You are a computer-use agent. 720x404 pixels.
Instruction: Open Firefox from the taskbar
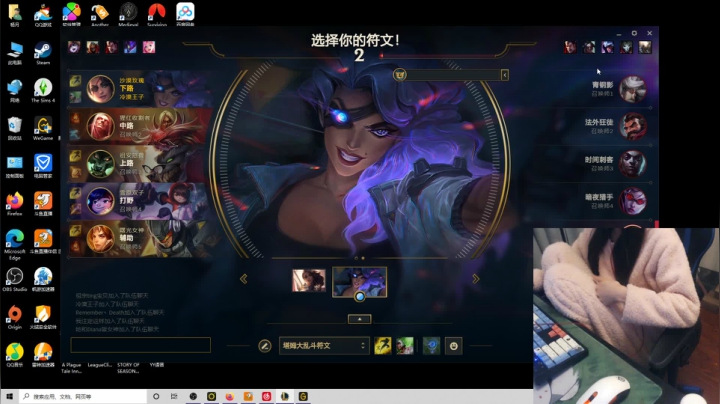coord(230,396)
